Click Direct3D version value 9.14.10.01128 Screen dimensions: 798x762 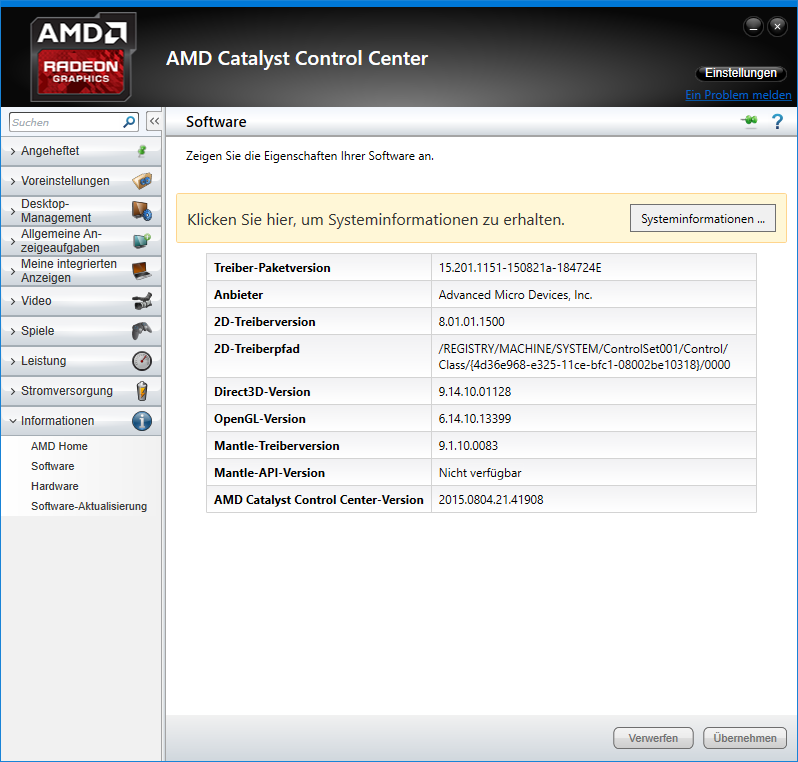click(x=475, y=391)
